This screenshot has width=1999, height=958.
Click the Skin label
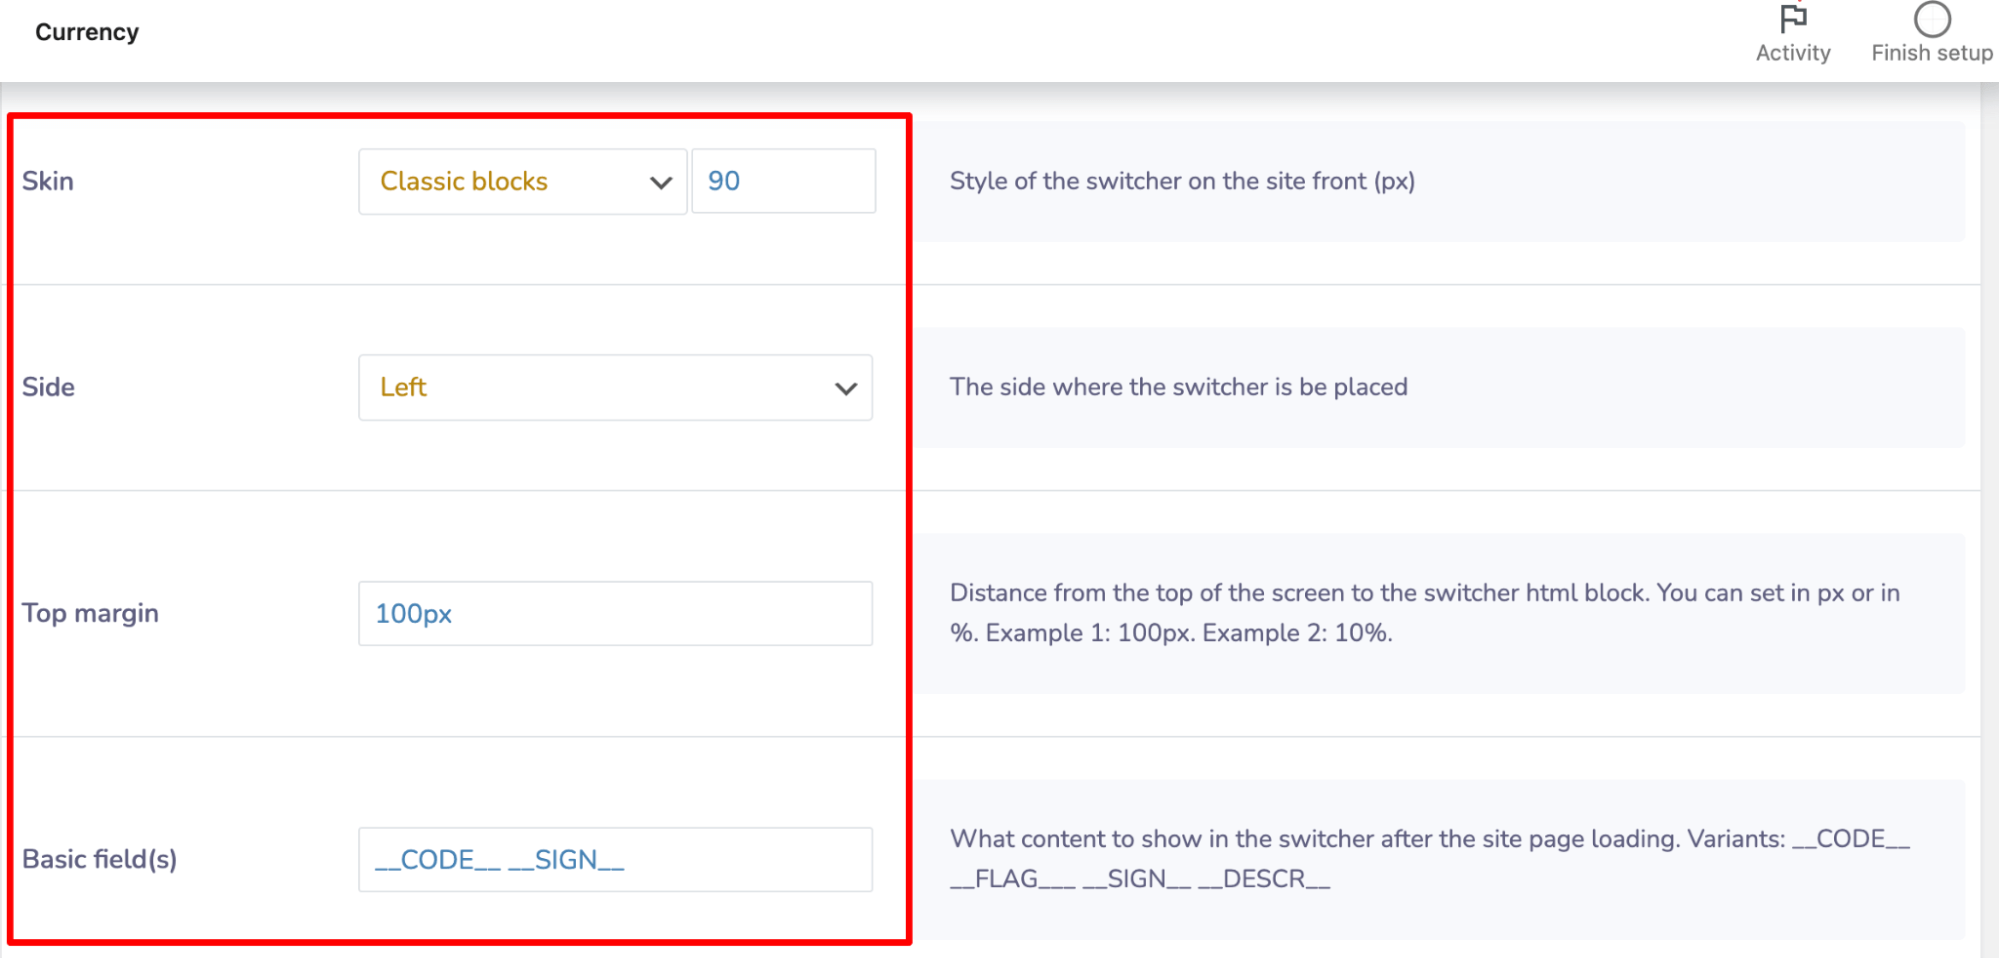[48, 181]
